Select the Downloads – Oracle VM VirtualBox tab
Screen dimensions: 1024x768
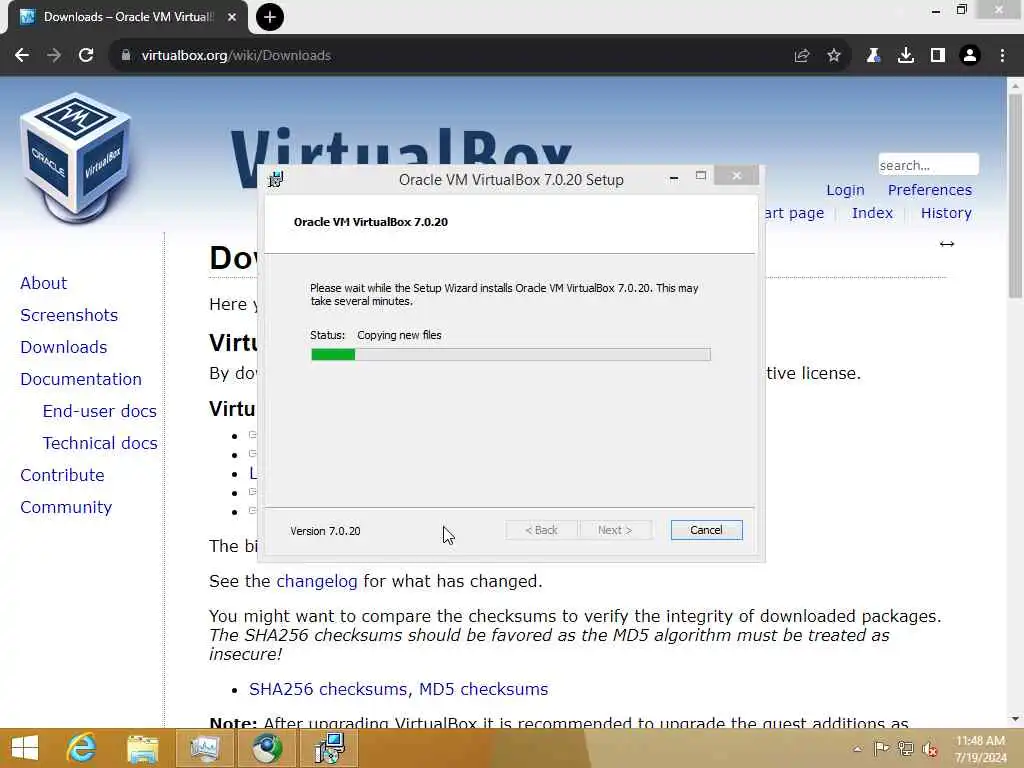(x=128, y=17)
